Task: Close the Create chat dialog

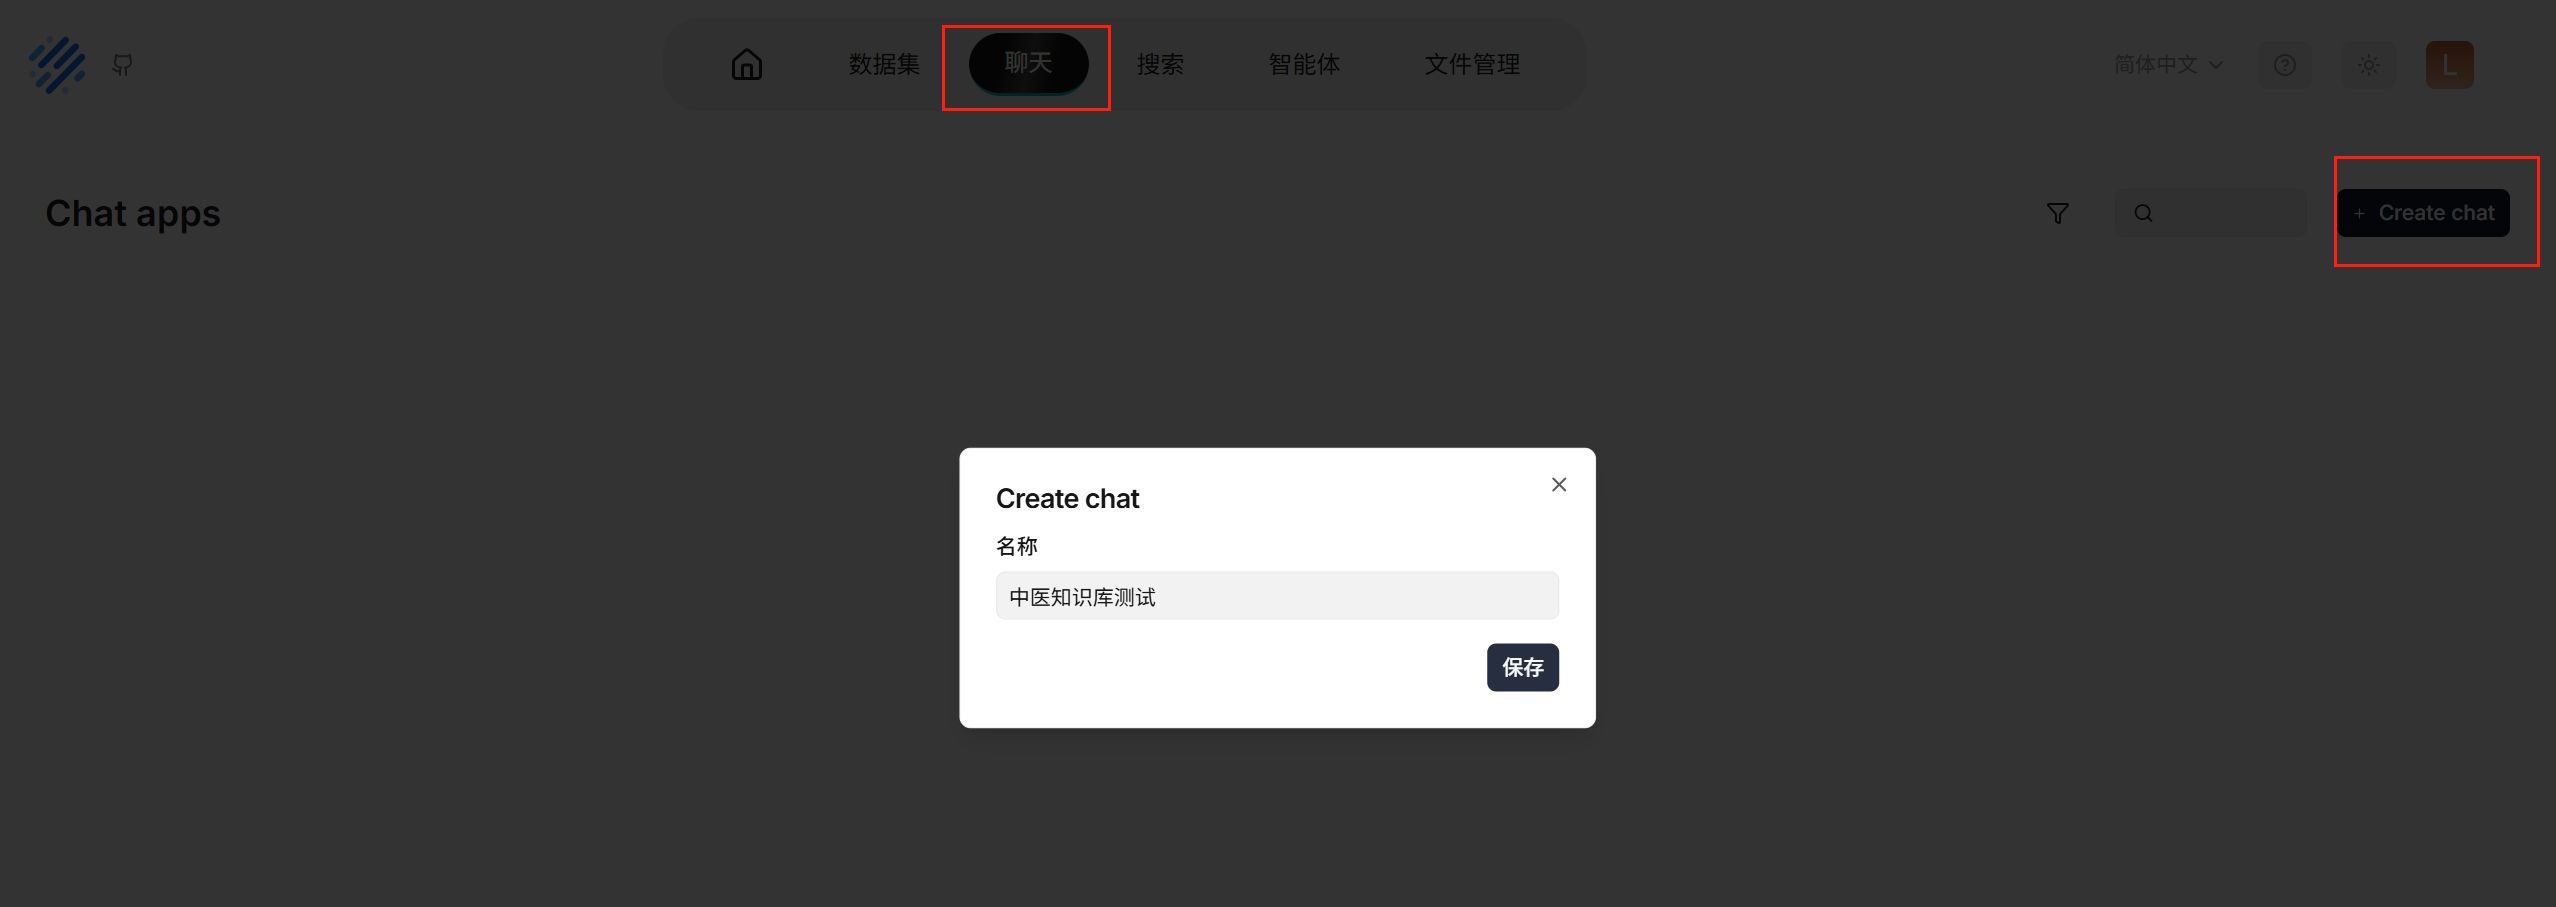Action: (x=1558, y=484)
